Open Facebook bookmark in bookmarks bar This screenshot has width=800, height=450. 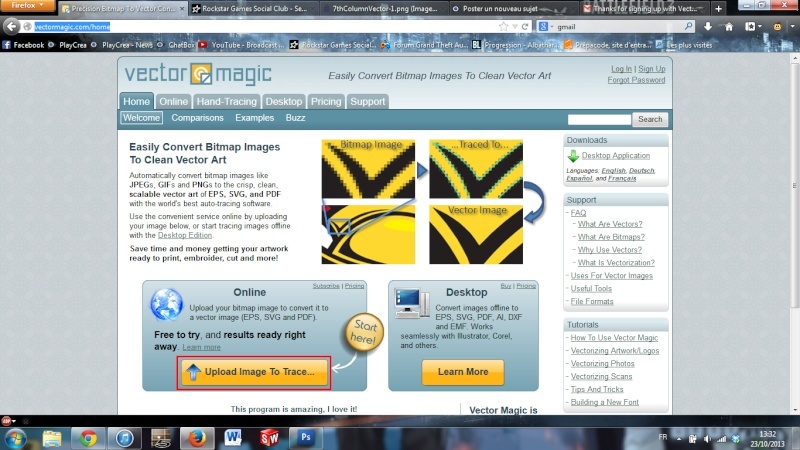(23, 45)
